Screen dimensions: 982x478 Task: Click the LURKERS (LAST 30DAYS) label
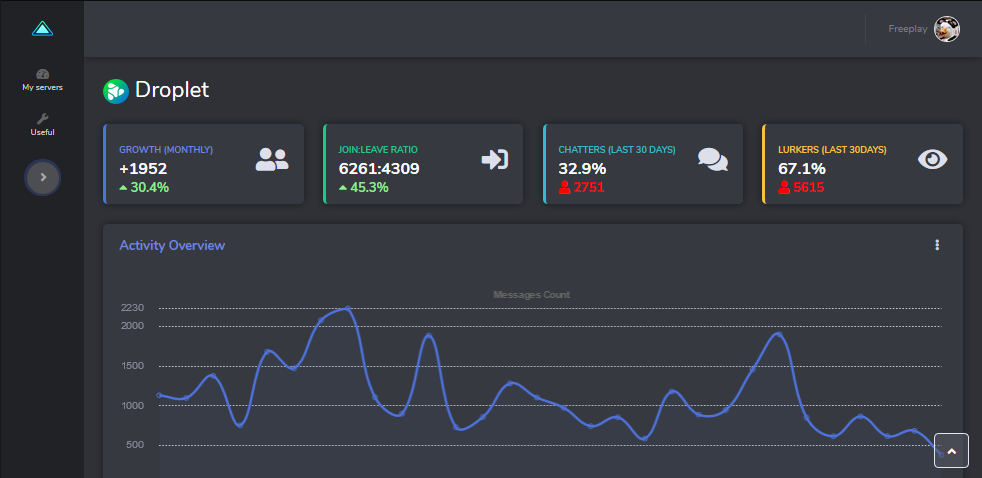click(x=832, y=150)
